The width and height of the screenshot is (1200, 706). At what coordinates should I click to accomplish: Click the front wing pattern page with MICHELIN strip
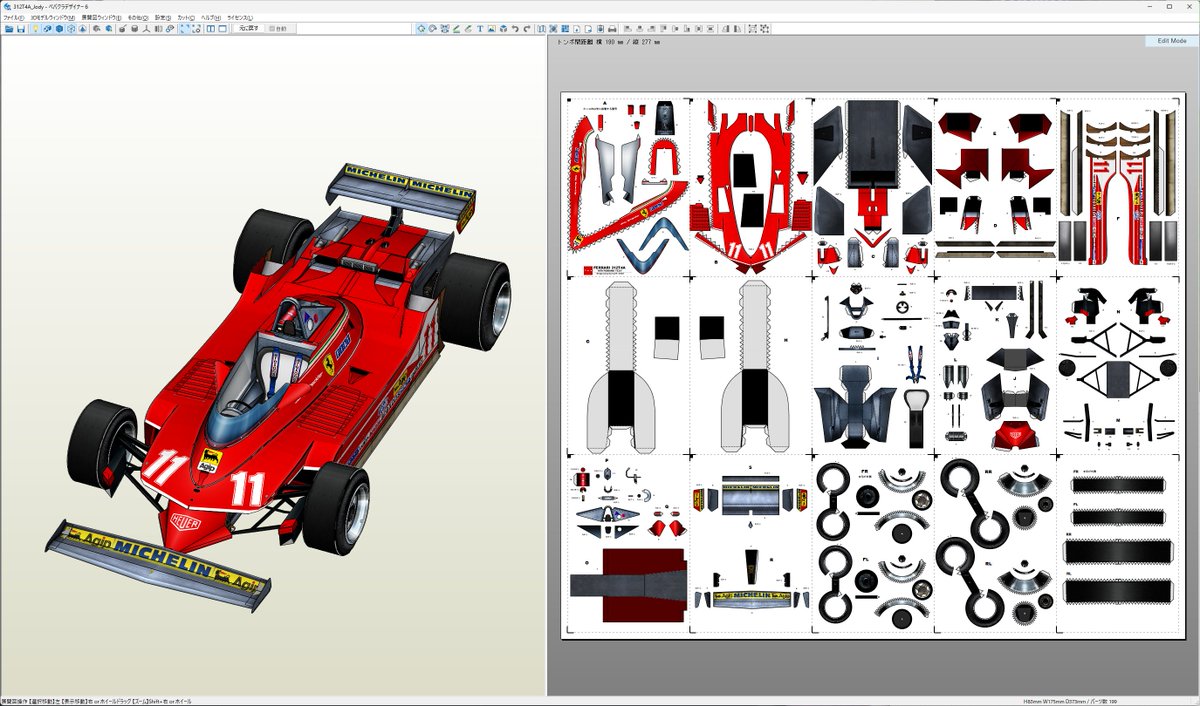coord(750,546)
